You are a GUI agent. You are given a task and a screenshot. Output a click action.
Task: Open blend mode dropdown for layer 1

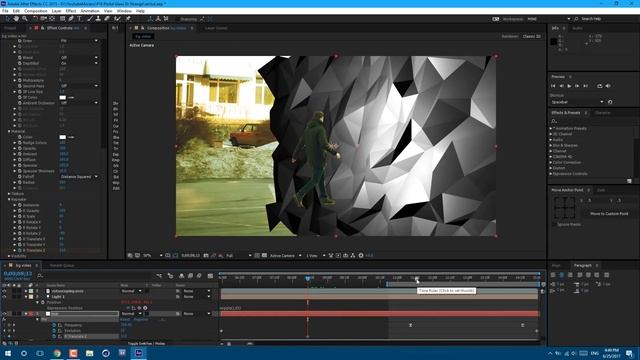[x=131, y=291]
